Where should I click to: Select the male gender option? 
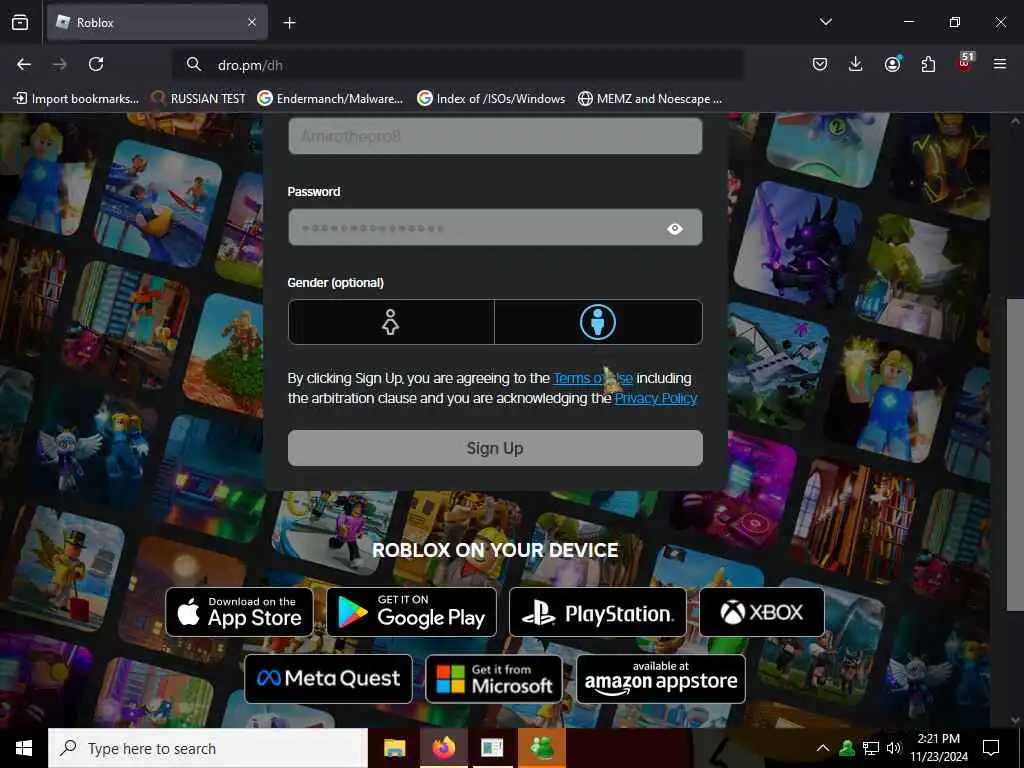pos(598,322)
